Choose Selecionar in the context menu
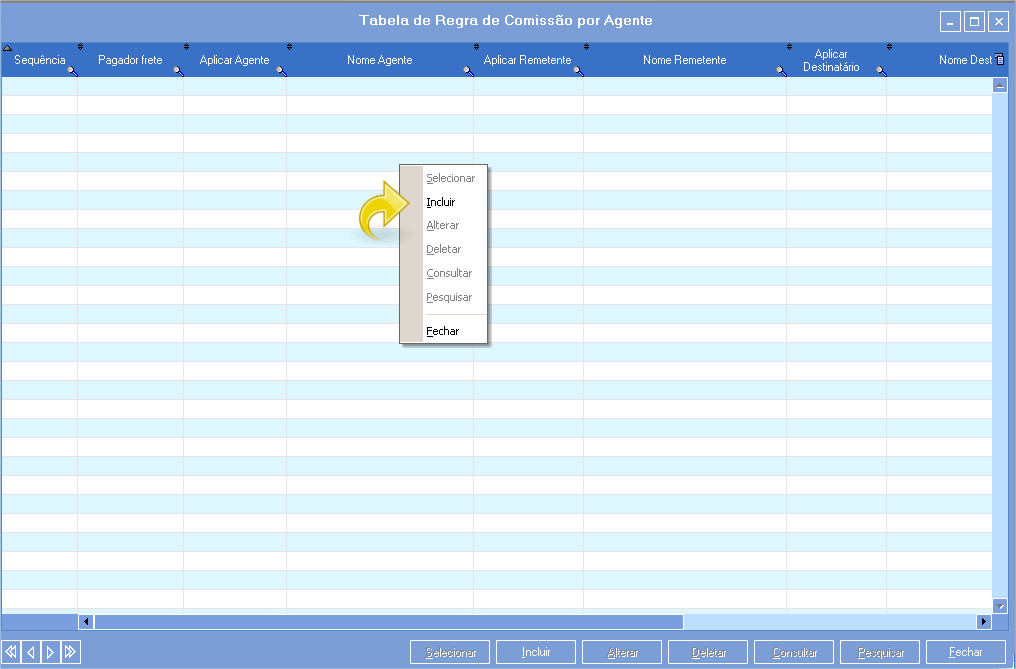The height and width of the screenshot is (669, 1016). pos(450,178)
